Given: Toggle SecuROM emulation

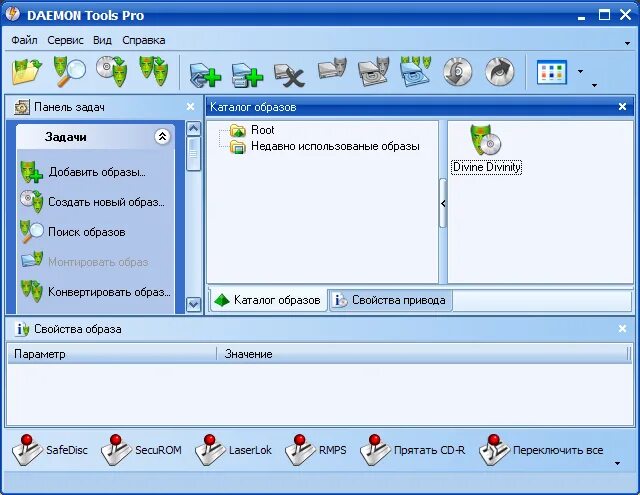Looking at the screenshot, I should [142, 450].
